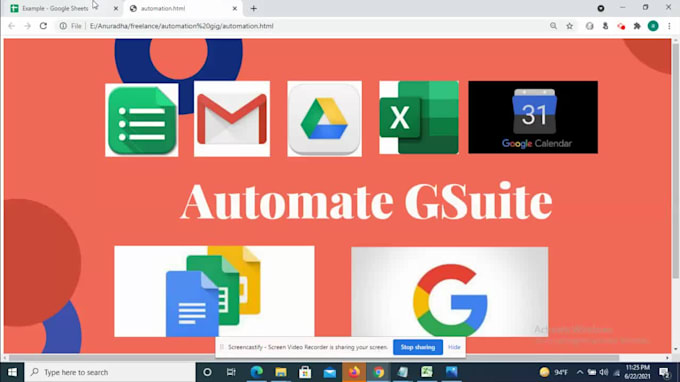Open the Google Calendar tile
This screenshot has width=680, height=382.
(533, 117)
